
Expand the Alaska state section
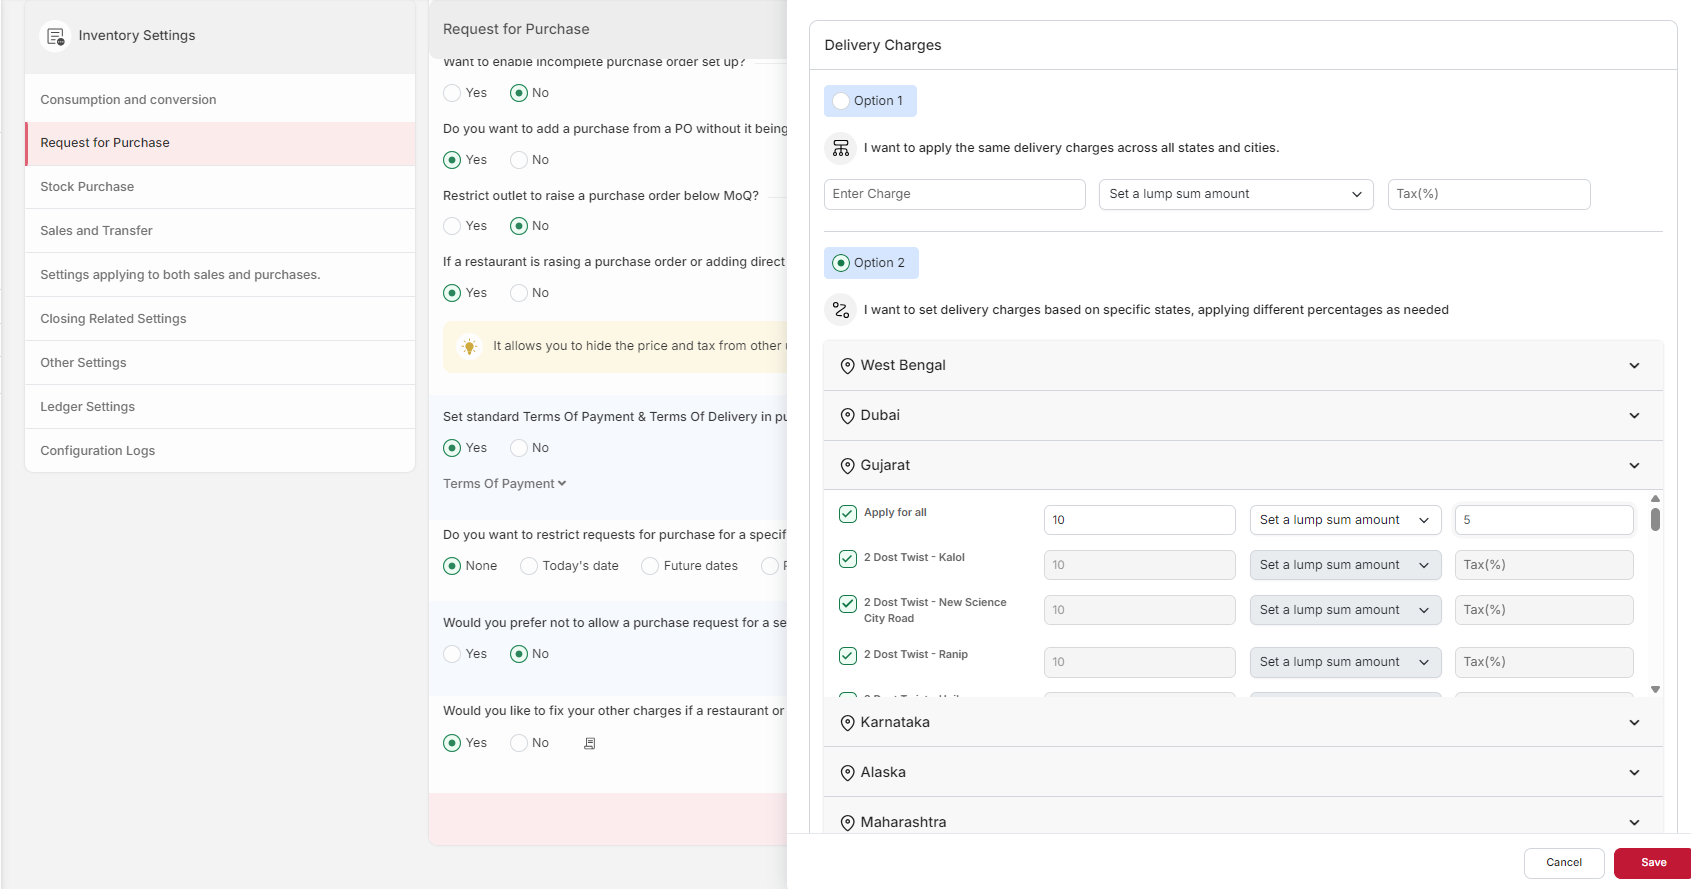coord(1634,772)
